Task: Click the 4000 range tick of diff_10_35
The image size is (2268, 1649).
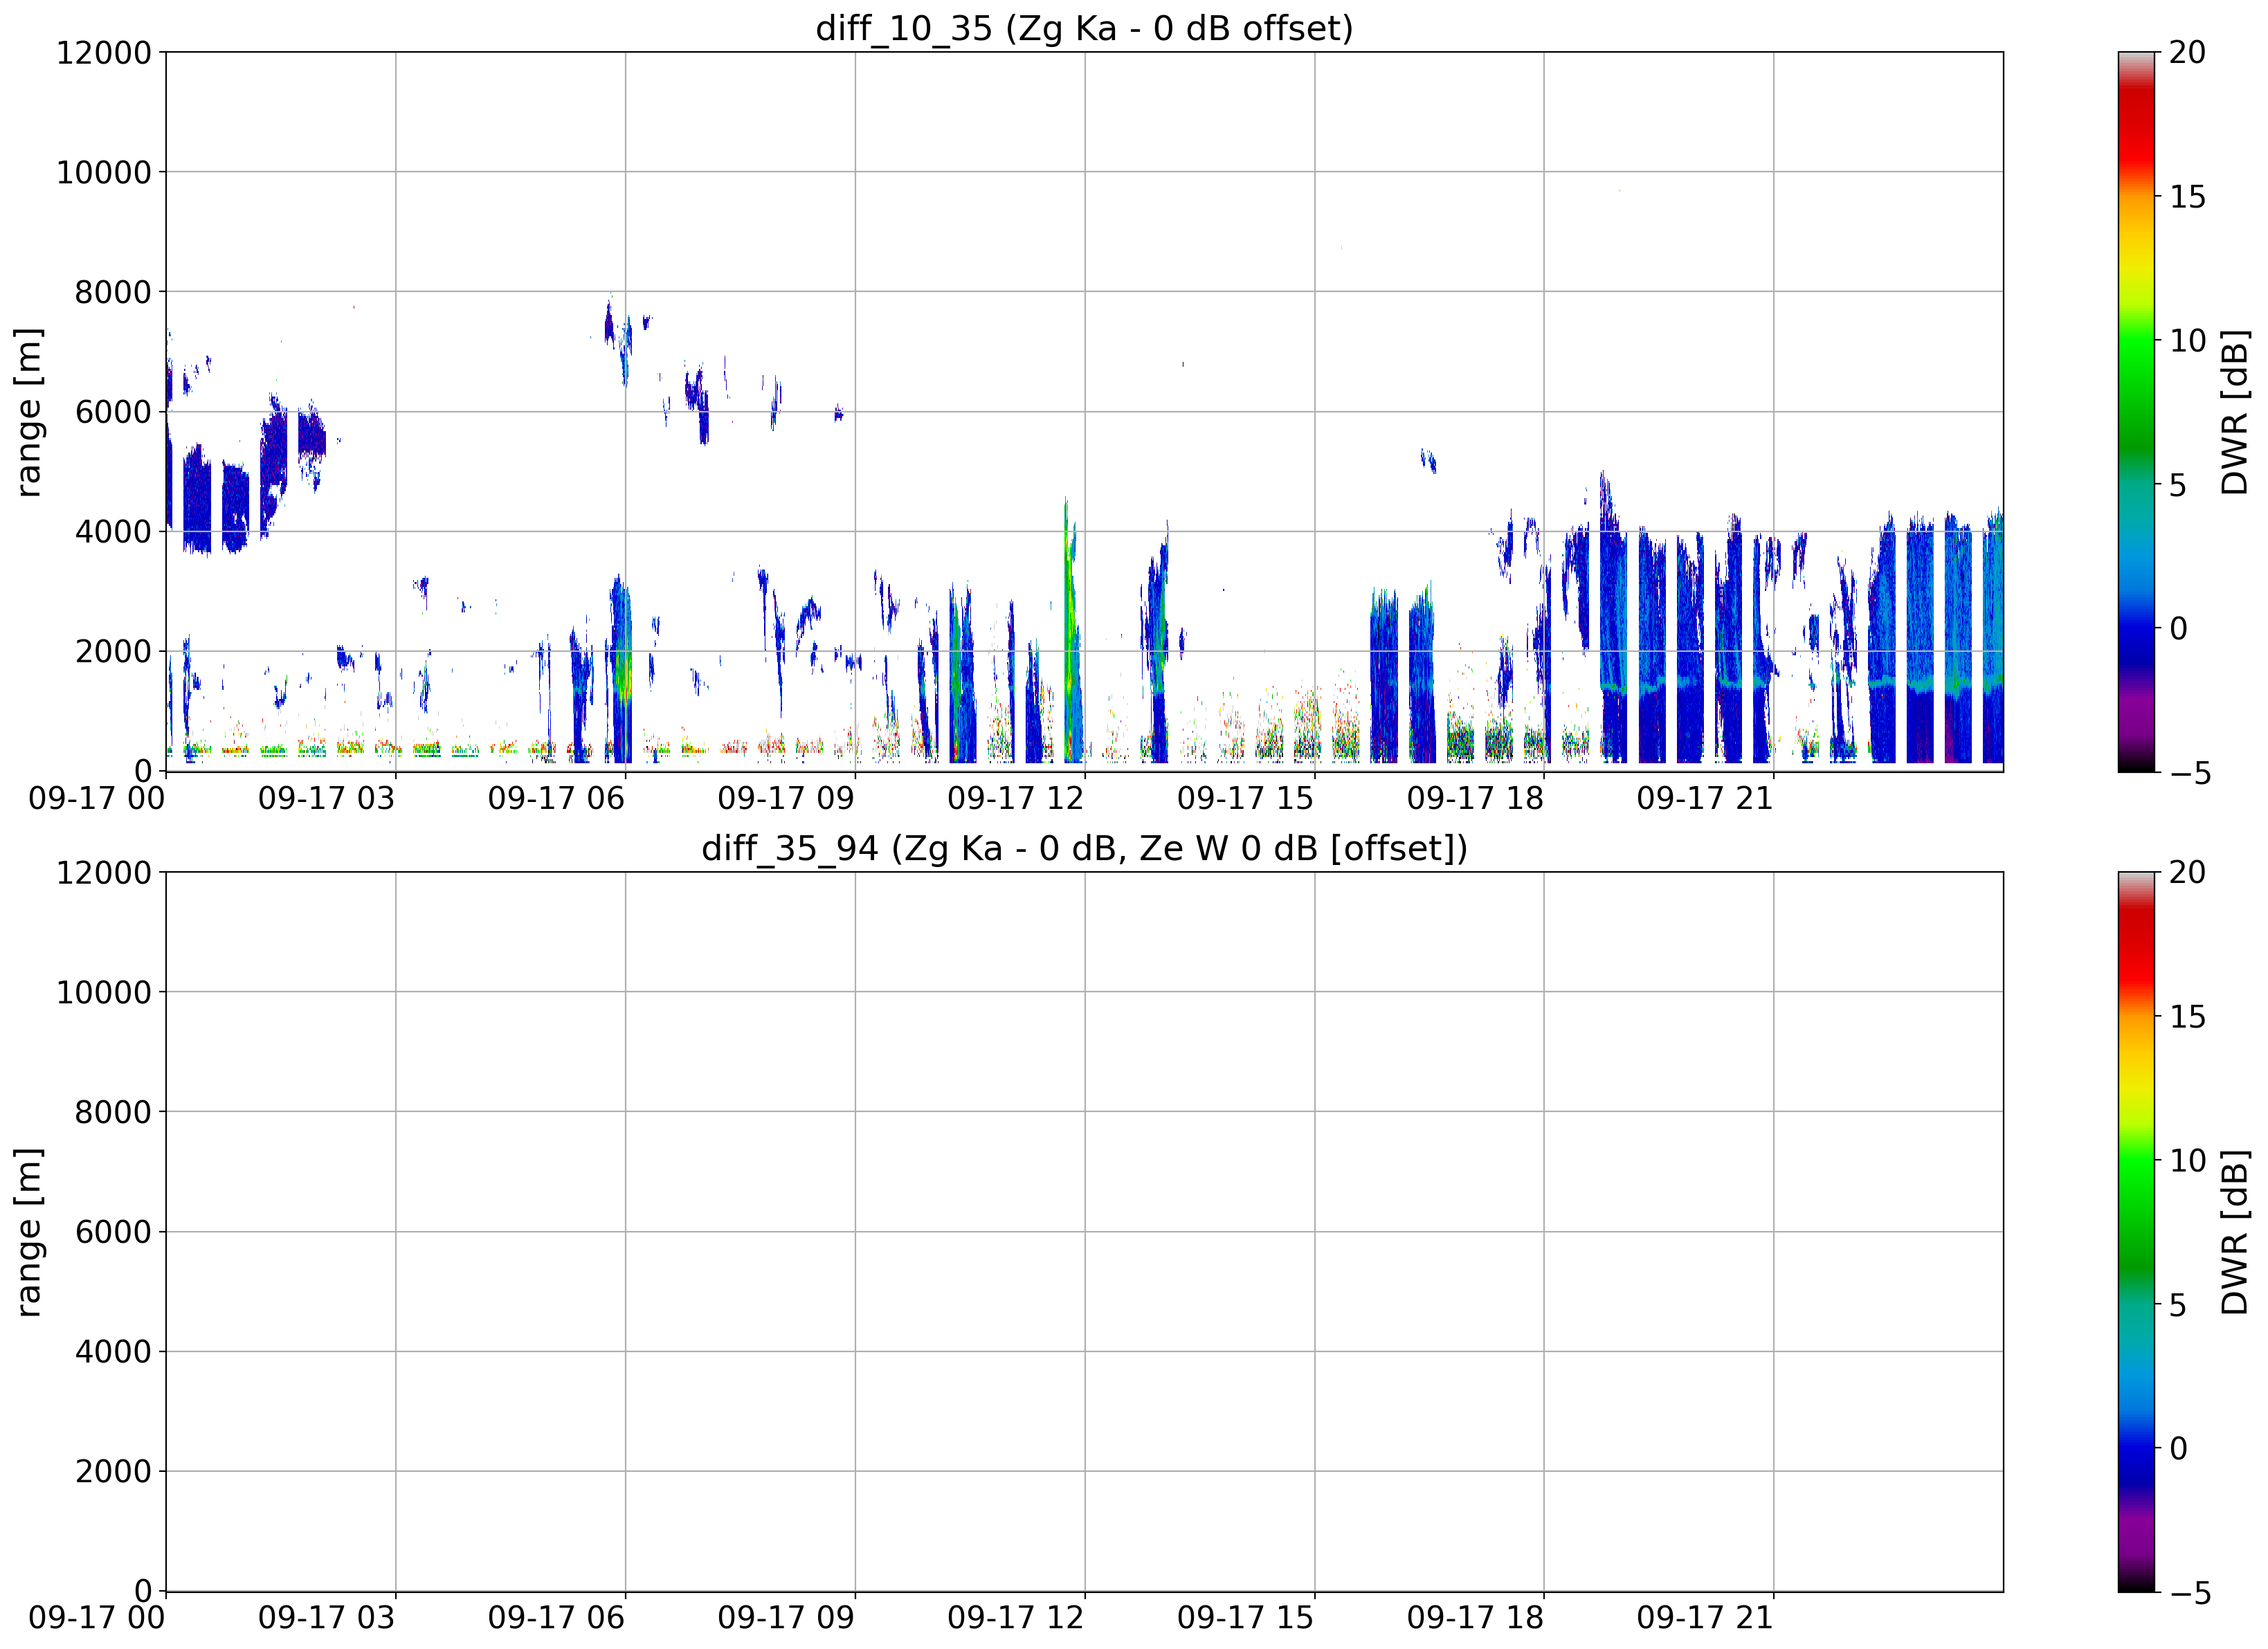Action: coord(113,531)
